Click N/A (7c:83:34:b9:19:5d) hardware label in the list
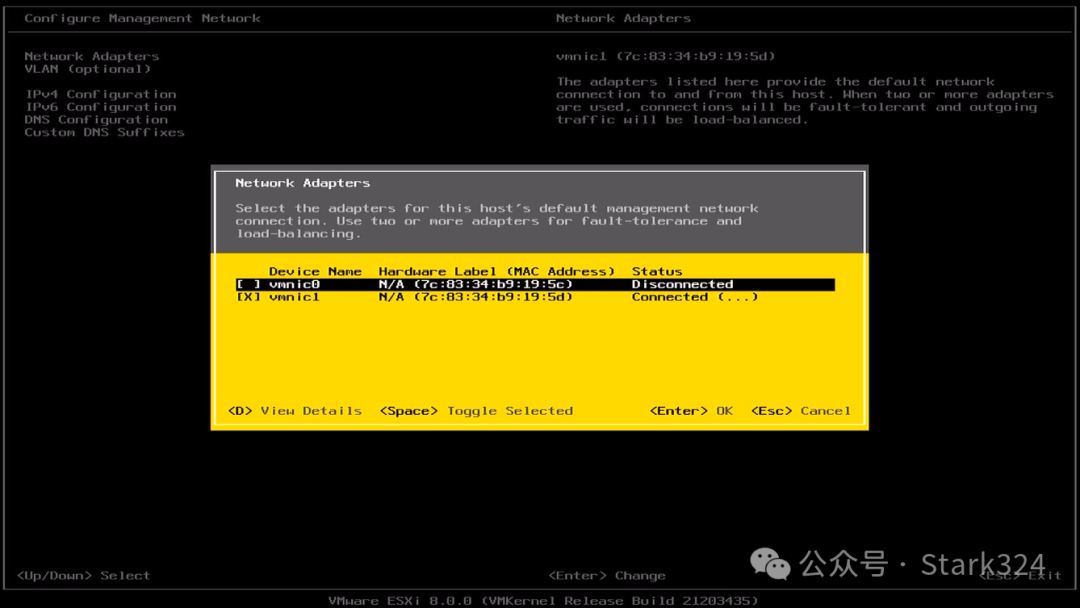The width and height of the screenshot is (1080, 608). point(476,297)
